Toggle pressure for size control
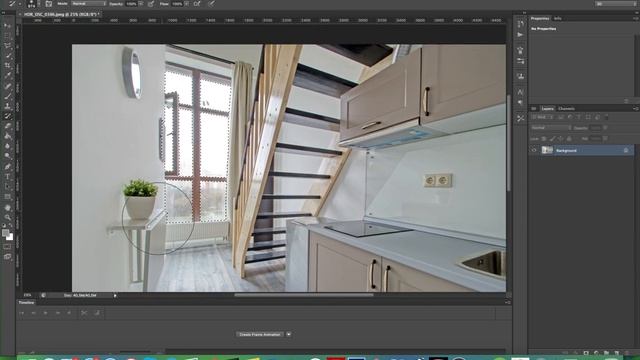The width and height of the screenshot is (640, 360). pyautogui.click(x=211, y=4)
